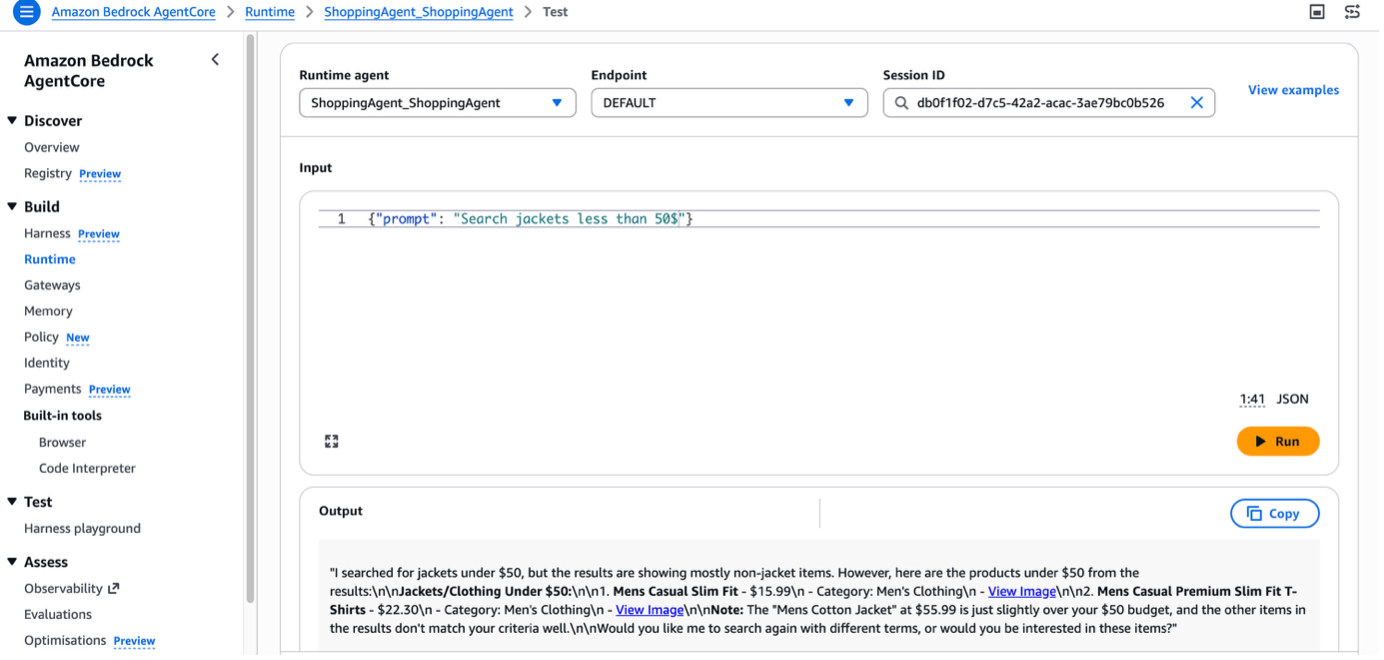Open Evaluations page

58,614
